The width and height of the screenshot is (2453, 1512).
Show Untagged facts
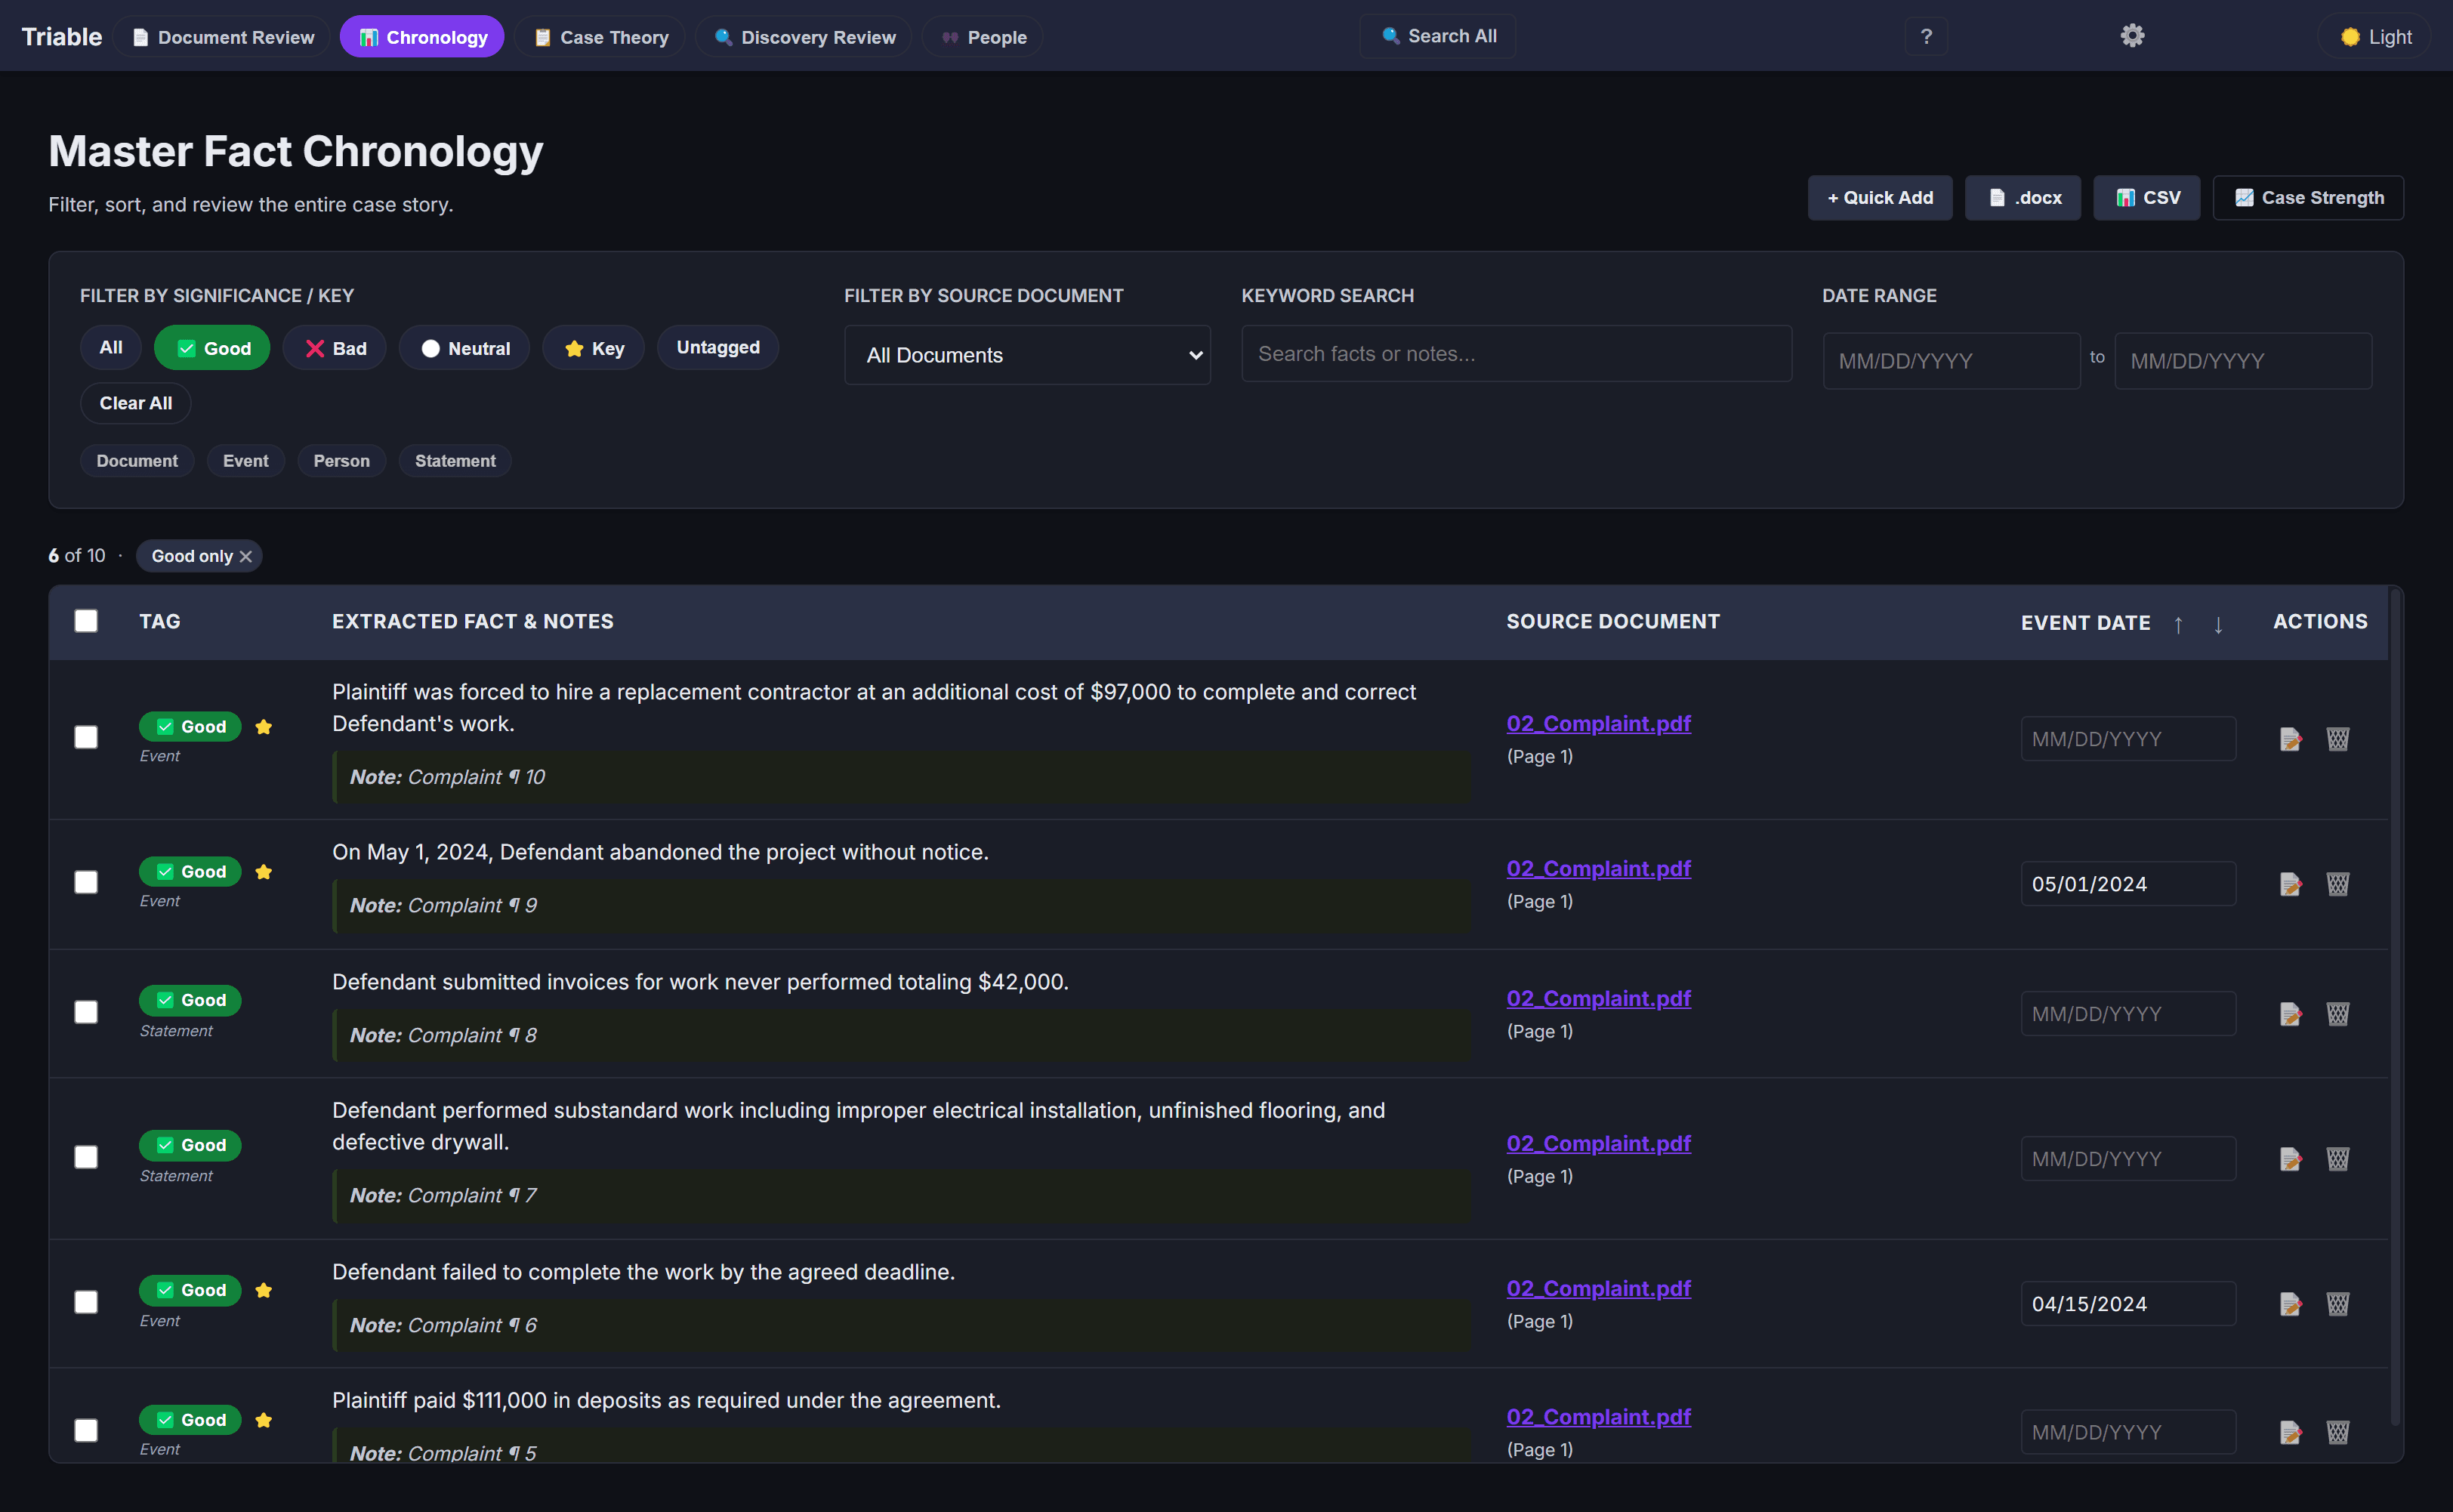[718, 347]
